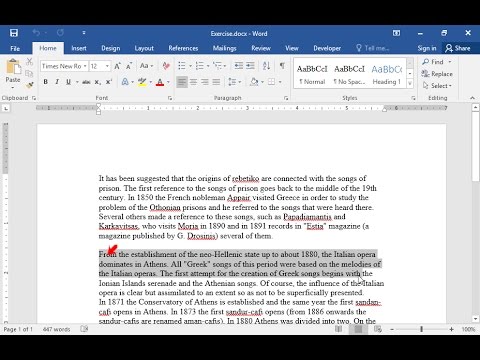Image resolution: width=480 pixels, height=360 pixels.
Task: Click Sign in
Action: tap(427, 48)
